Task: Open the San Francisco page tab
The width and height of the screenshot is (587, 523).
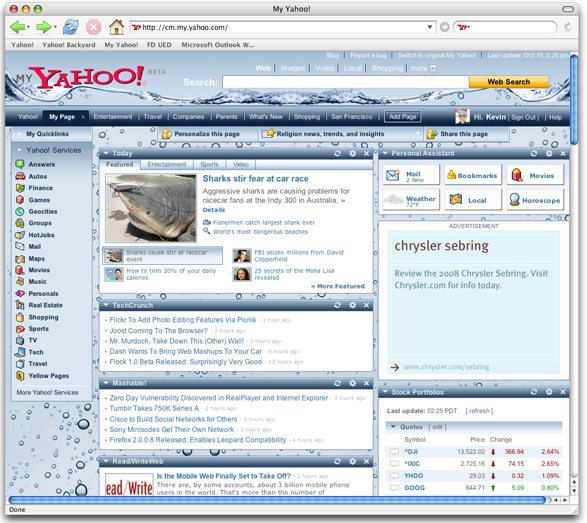Action: click(x=352, y=117)
